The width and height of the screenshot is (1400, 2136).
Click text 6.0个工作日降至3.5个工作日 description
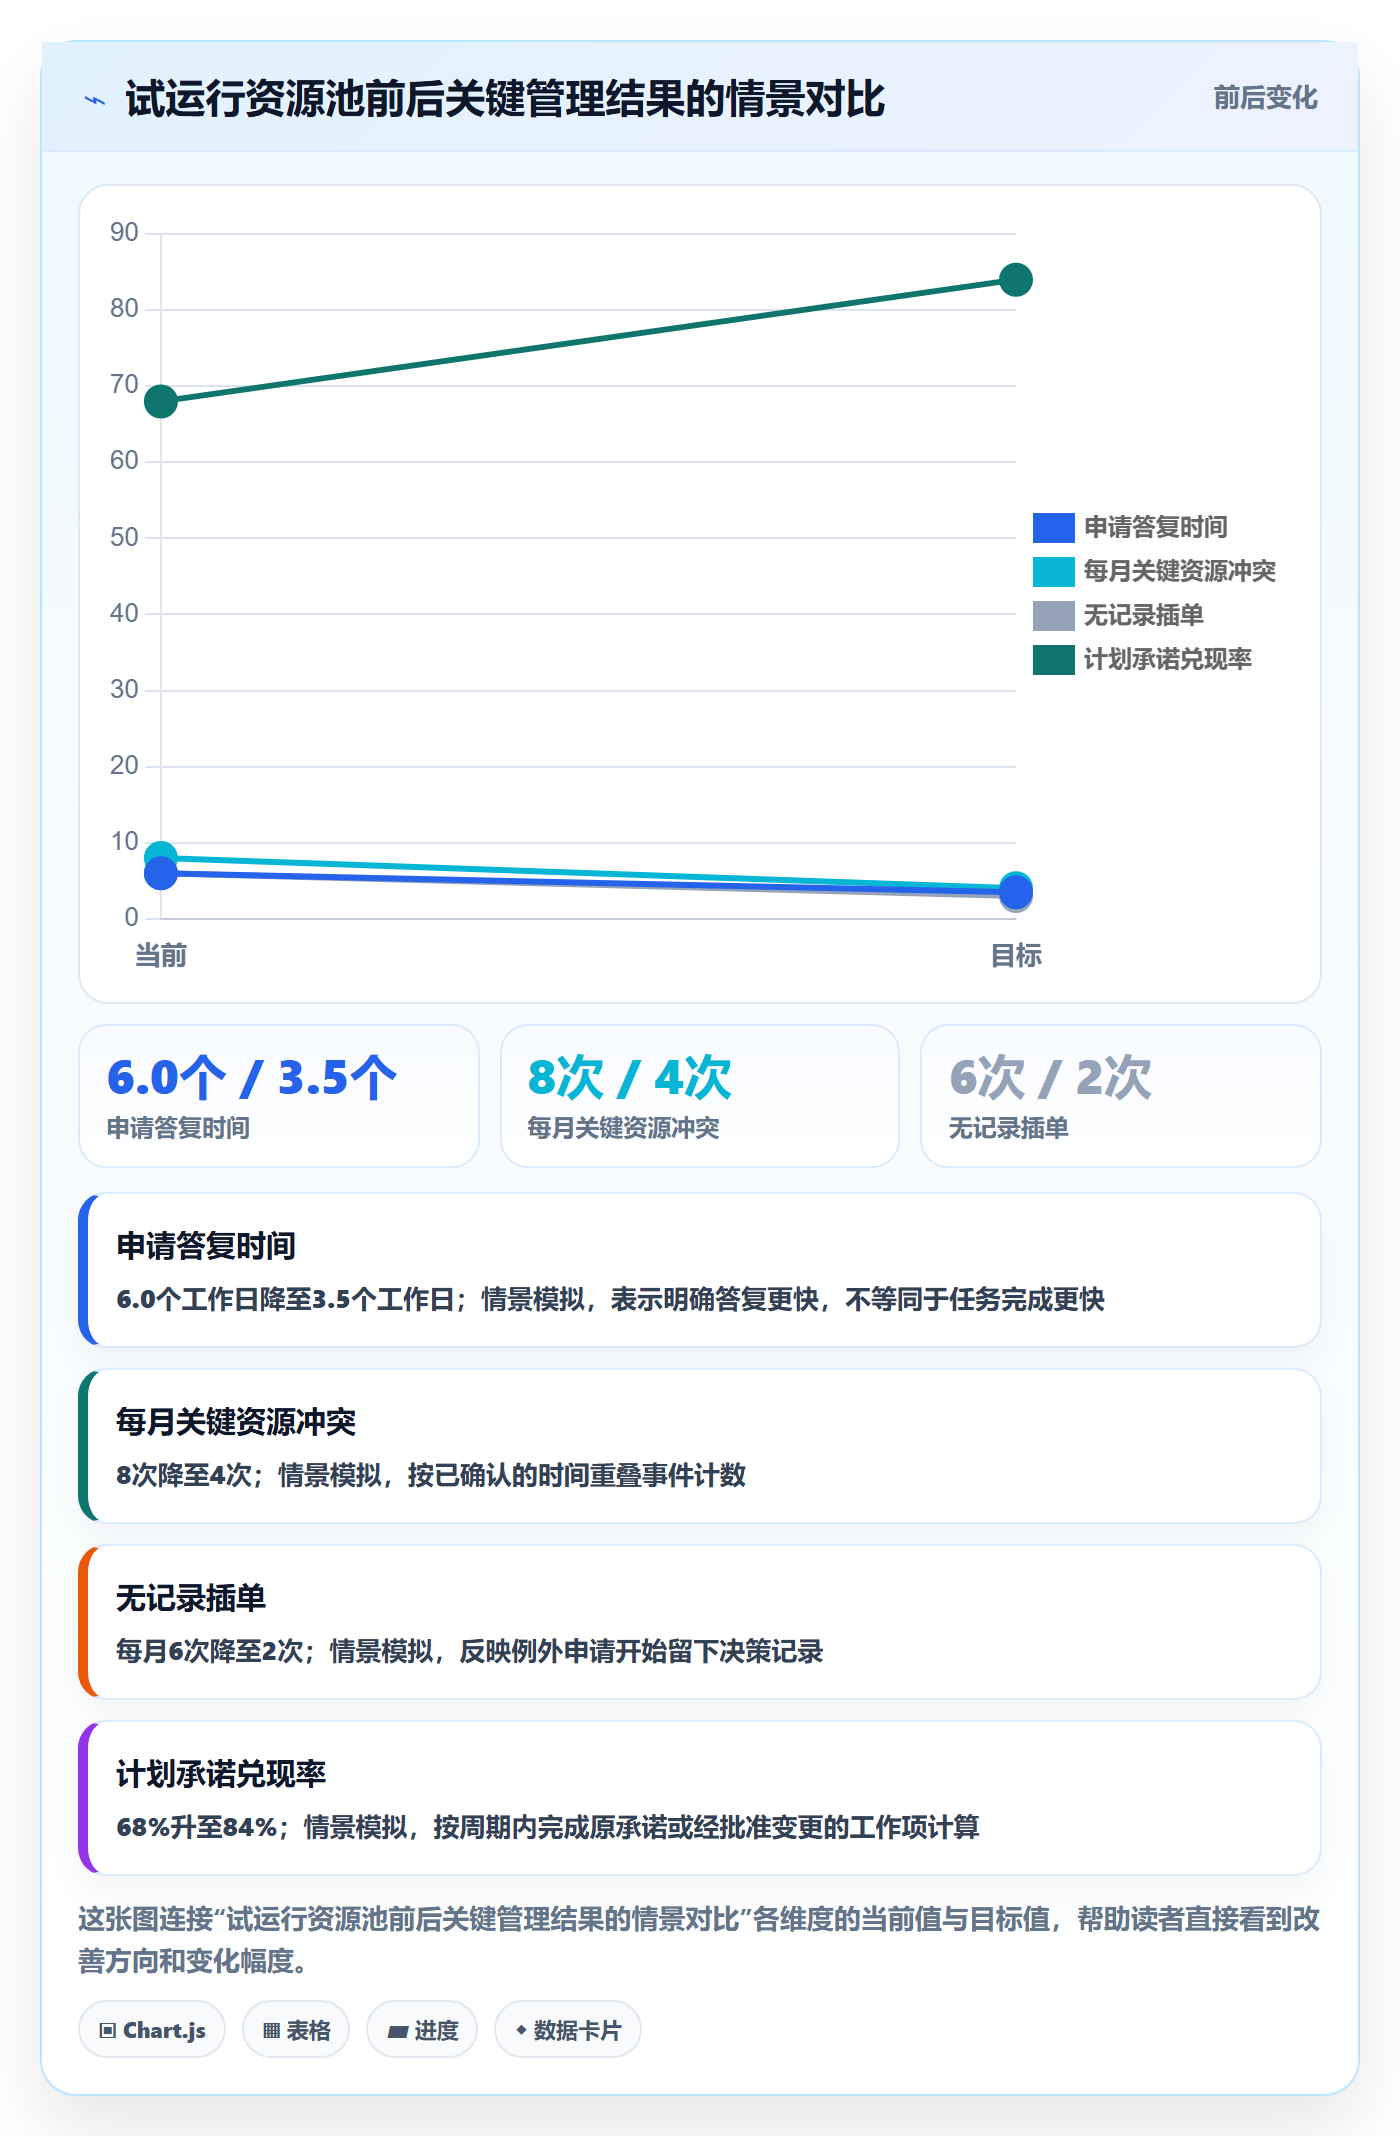(x=611, y=1299)
